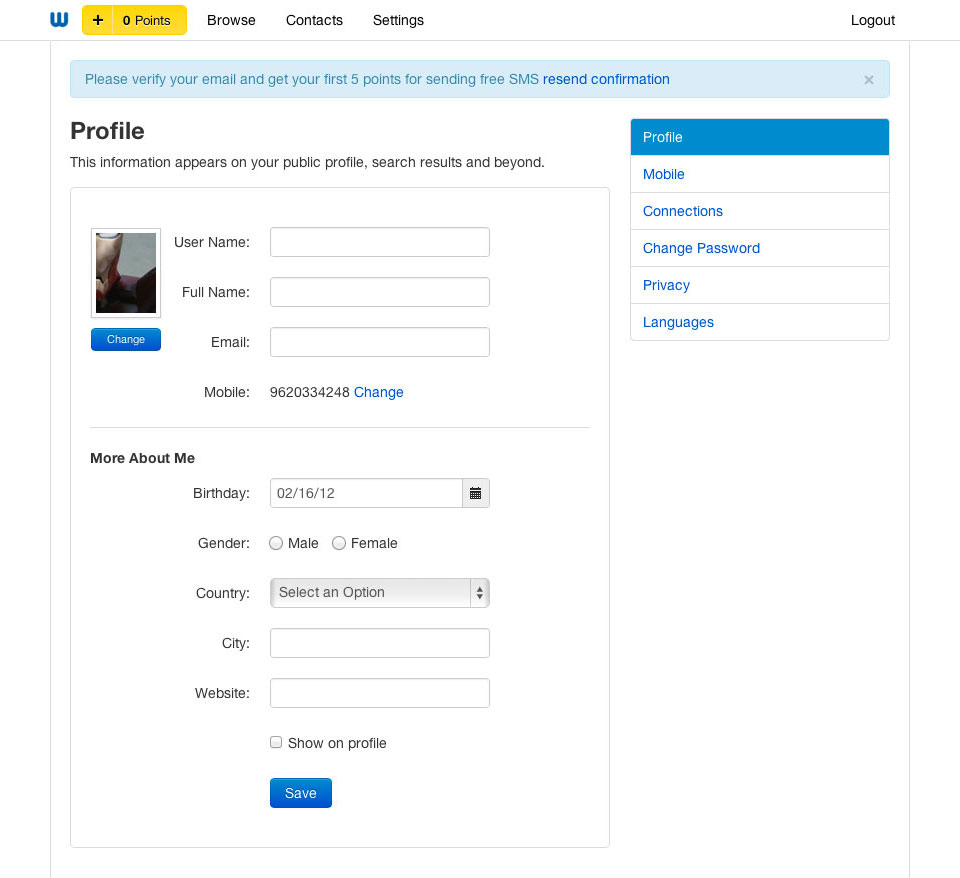Image resolution: width=960 pixels, height=878 pixels.
Task: Open Settings in the top navigation
Action: point(398,20)
